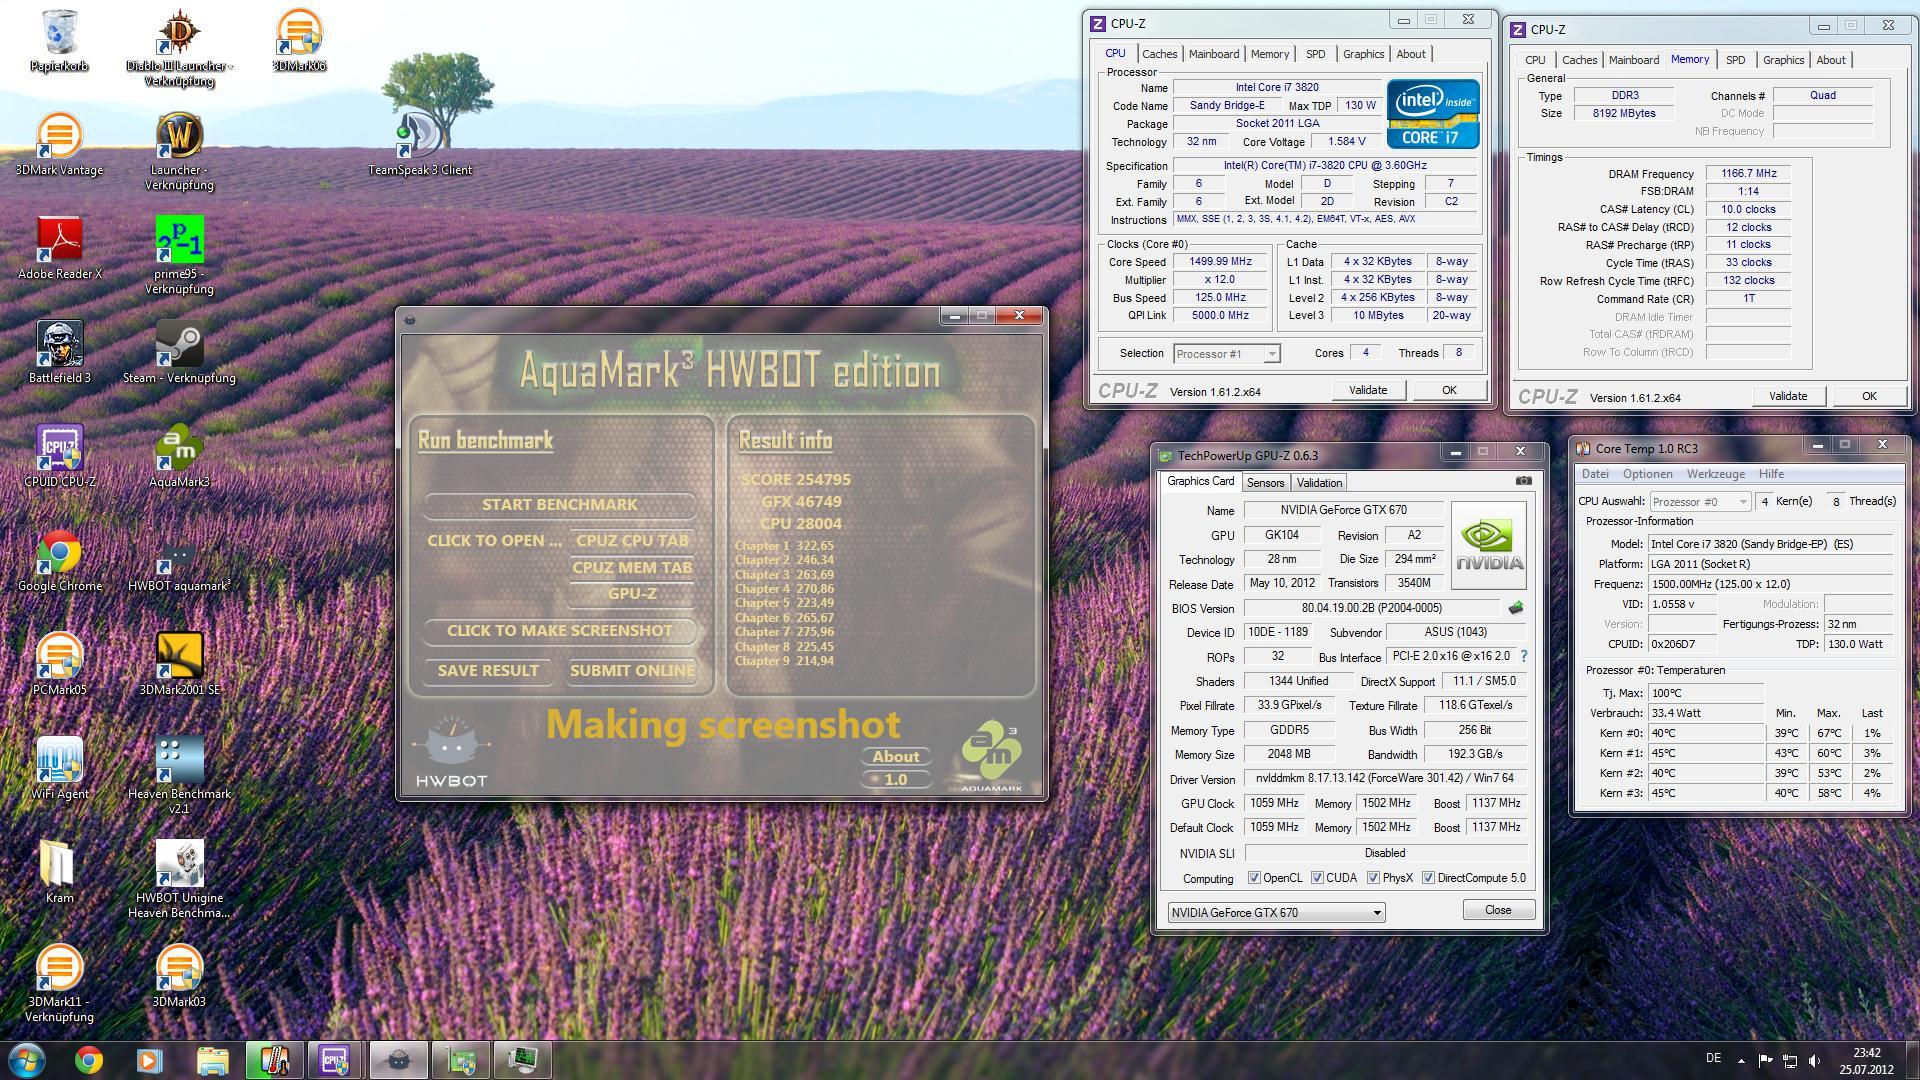1920x1080 pixels.
Task: Click SUBMIT ONLINE in AquaMark3
Action: [x=632, y=671]
